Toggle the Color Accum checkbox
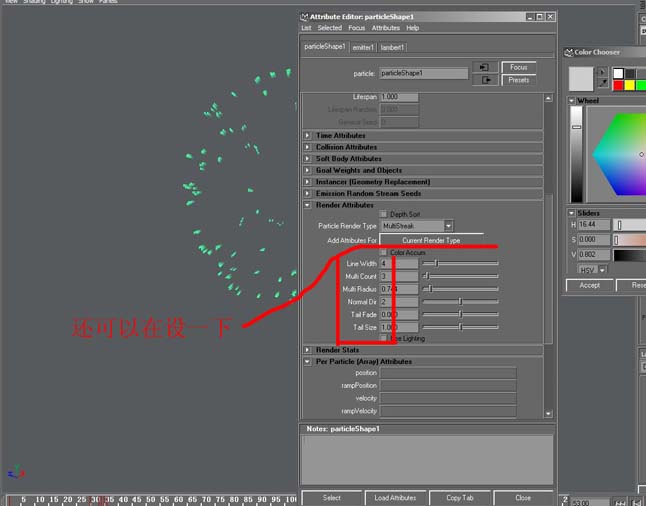 click(384, 252)
